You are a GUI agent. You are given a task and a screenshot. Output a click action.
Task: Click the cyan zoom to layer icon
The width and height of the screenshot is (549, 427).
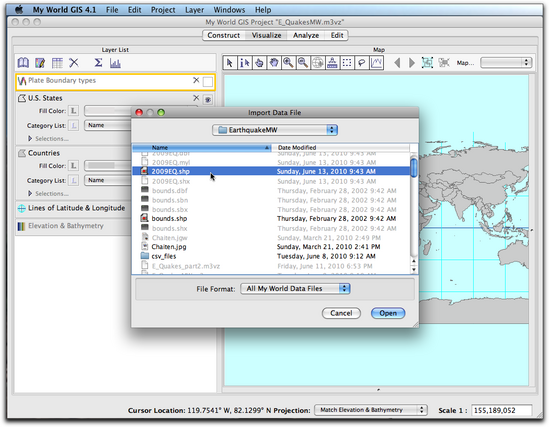click(427, 63)
